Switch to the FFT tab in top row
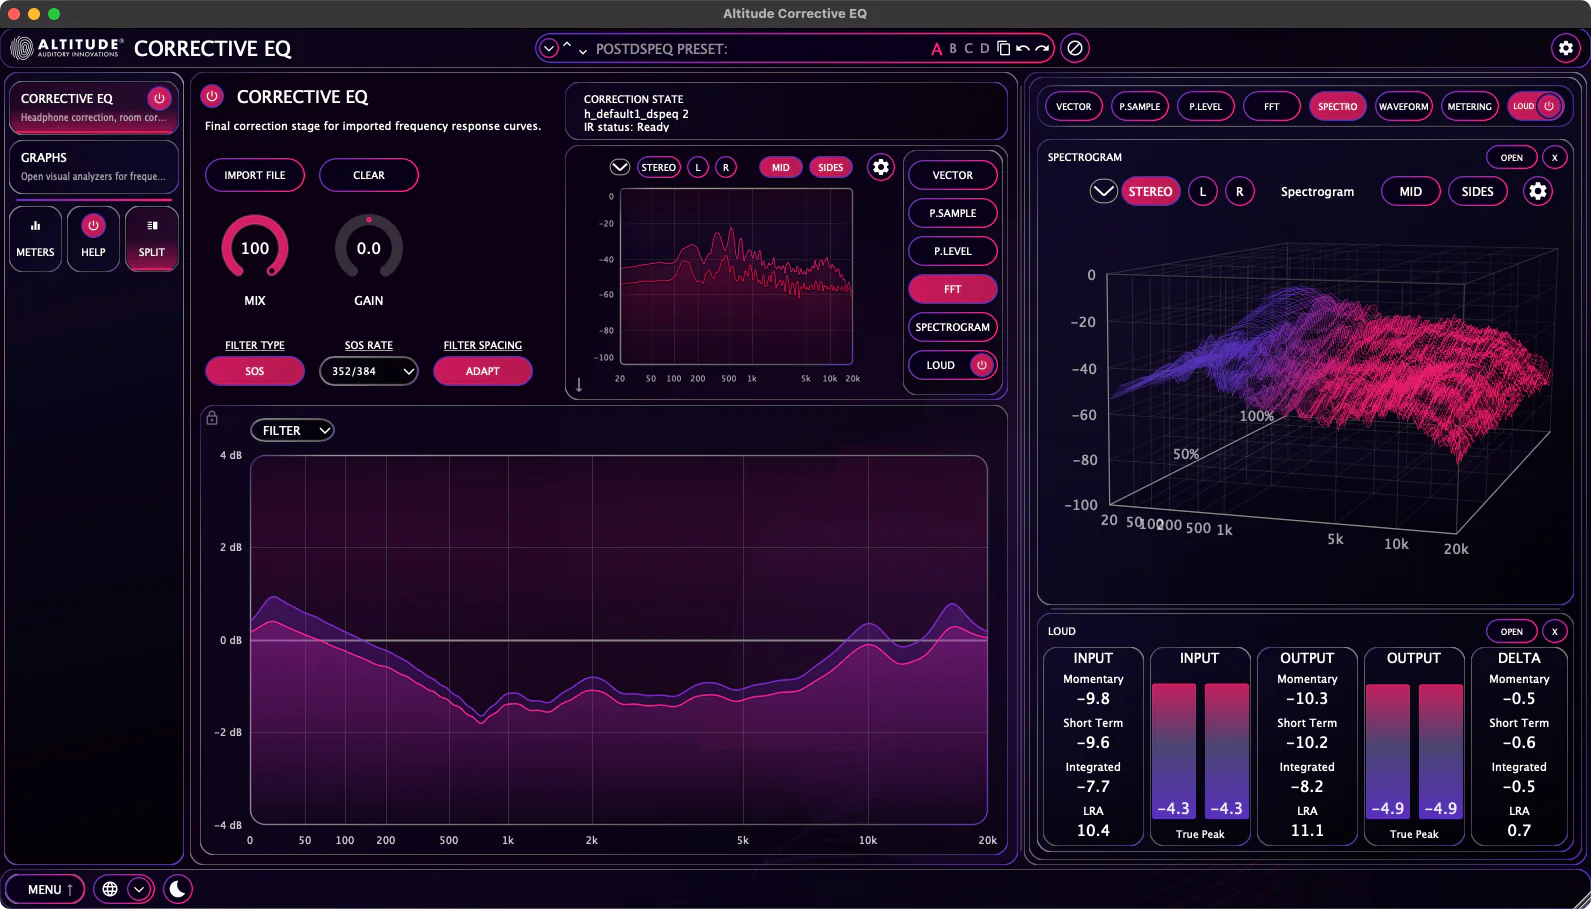Image resolution: width=1591 pixels, height=909 pixels. [1272, 106]
